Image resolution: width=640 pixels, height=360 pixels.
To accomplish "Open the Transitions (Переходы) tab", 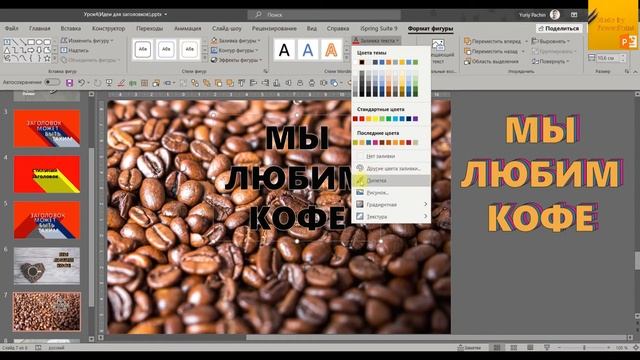I will (x=149, y=29).
